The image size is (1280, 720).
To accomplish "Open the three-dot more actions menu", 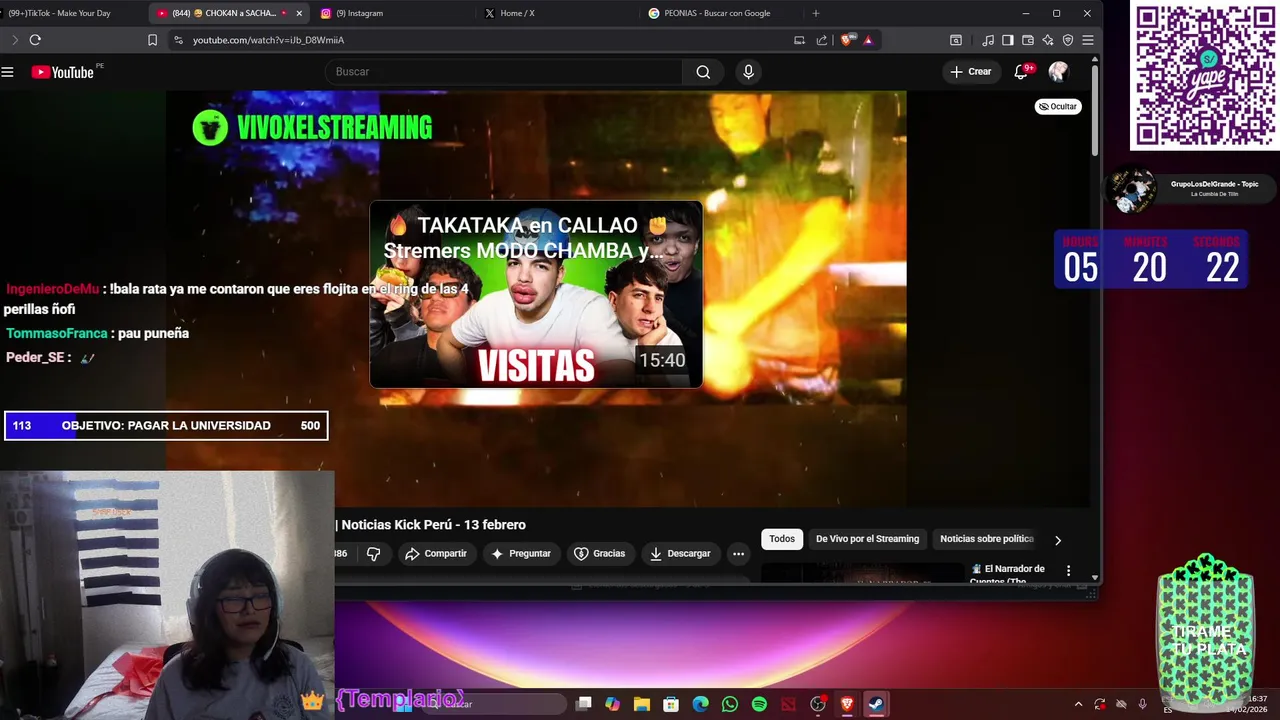I will [738, 553].
